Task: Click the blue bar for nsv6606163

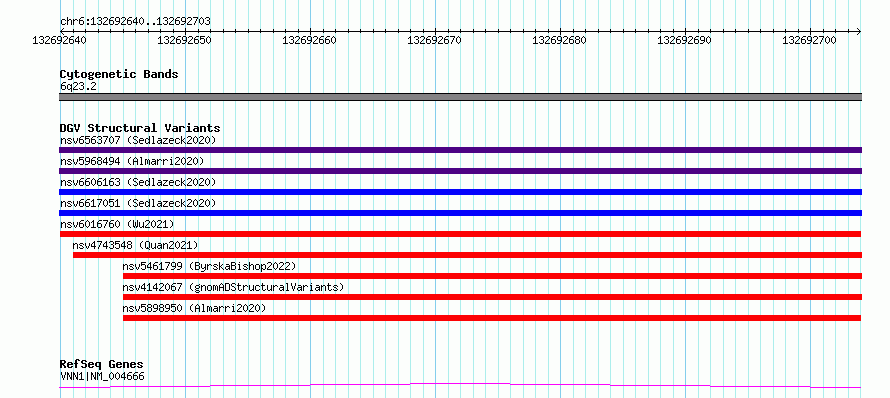Action: (x=460, y=192)
